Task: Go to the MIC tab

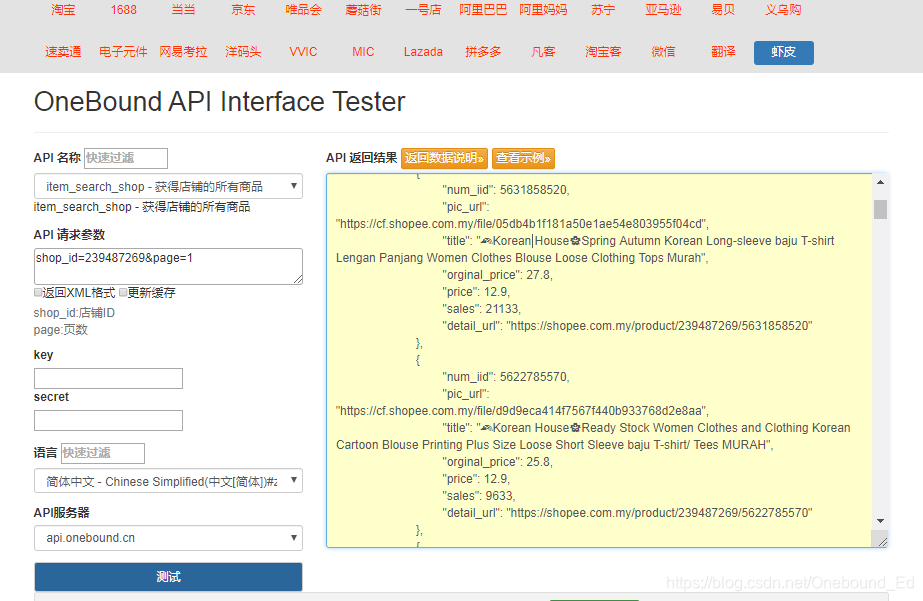Action: pyautogui.click(x=363, y=52)
